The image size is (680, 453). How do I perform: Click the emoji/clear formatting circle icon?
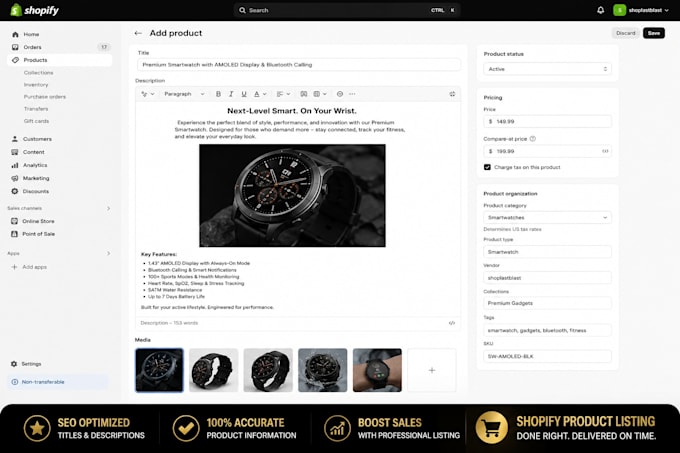[340, 94]
